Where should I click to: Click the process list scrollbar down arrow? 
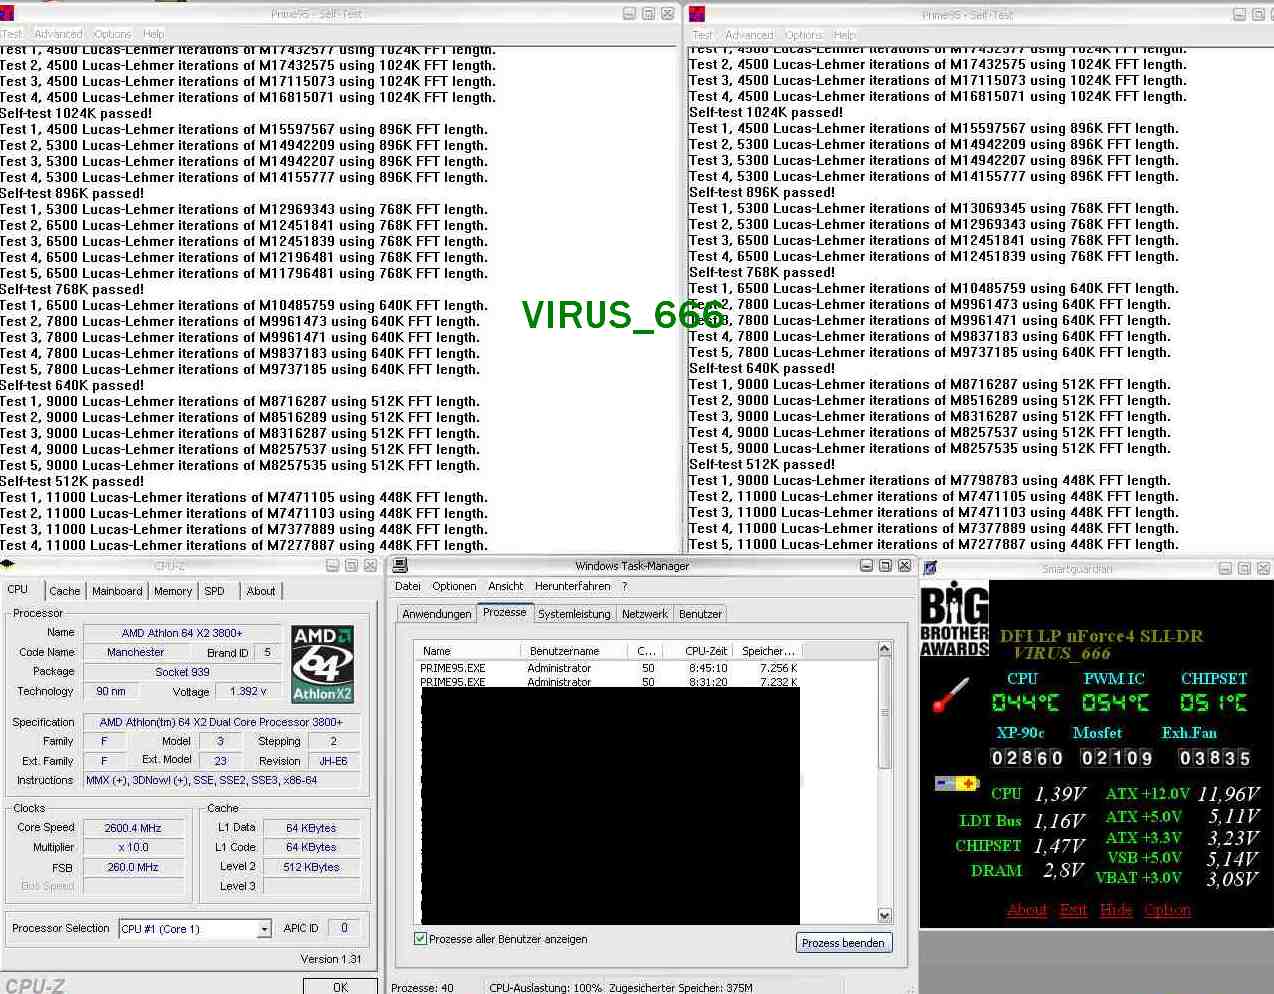[884, 915]
